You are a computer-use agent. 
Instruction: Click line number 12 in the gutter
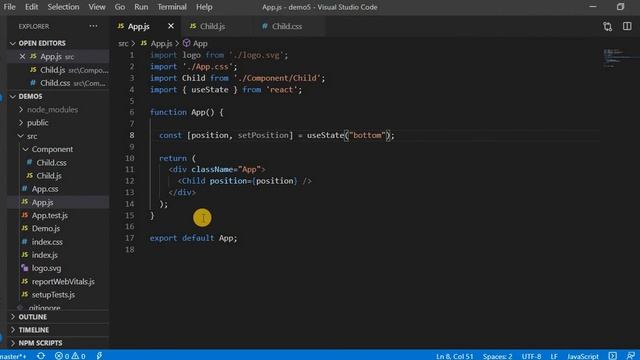pyautogui.click(x=129, y=181)
